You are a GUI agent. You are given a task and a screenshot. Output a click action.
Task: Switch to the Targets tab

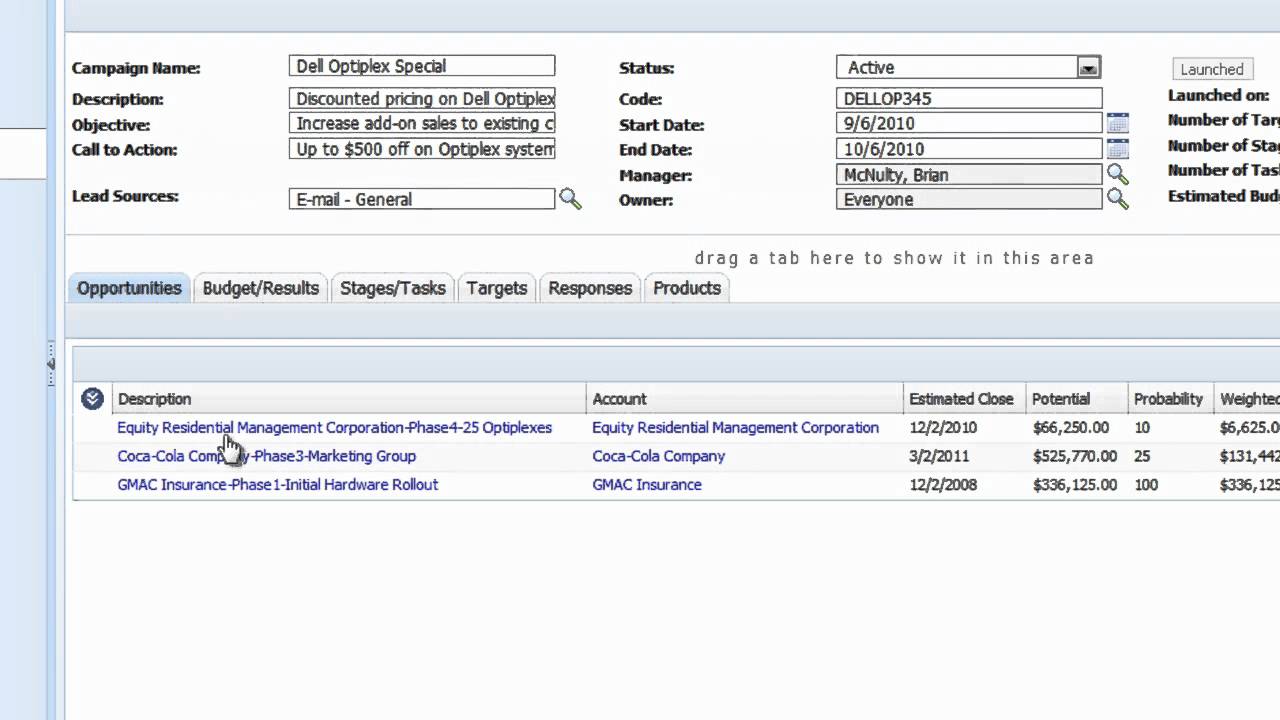[x=497, y=288]
